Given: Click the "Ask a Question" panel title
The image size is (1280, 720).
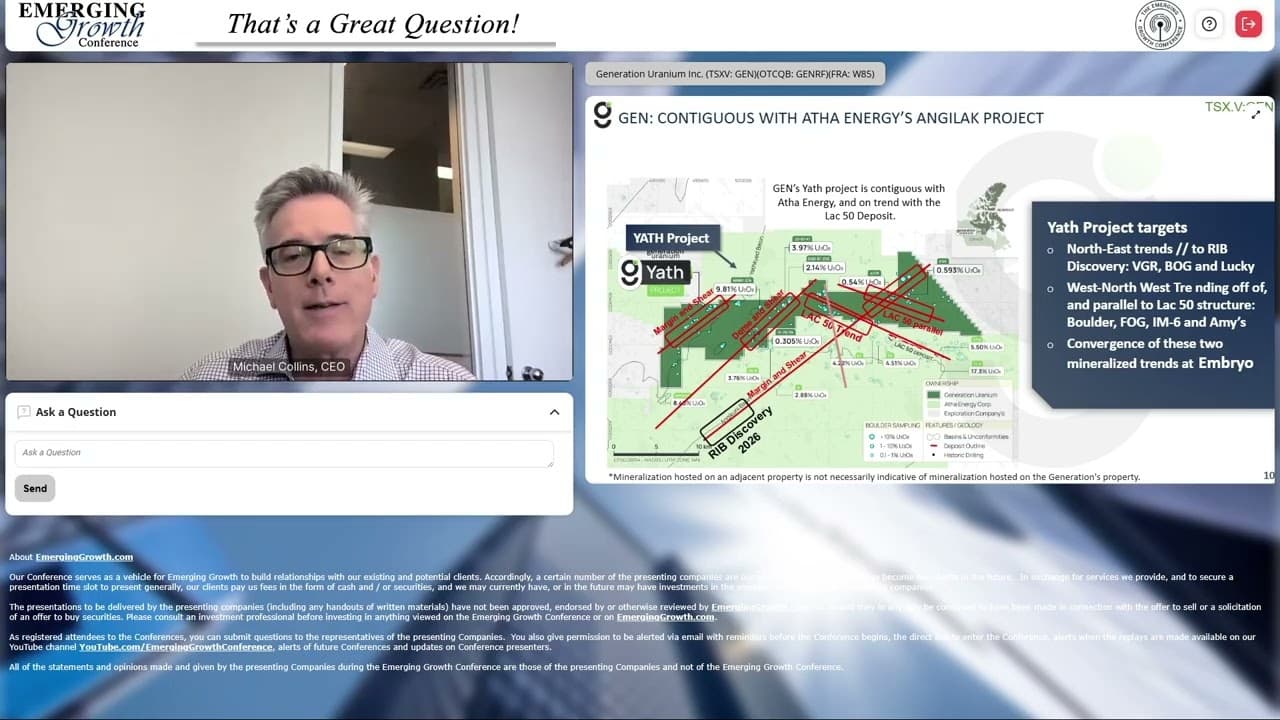Looking at the screenshot, I should tap(76, 412).
